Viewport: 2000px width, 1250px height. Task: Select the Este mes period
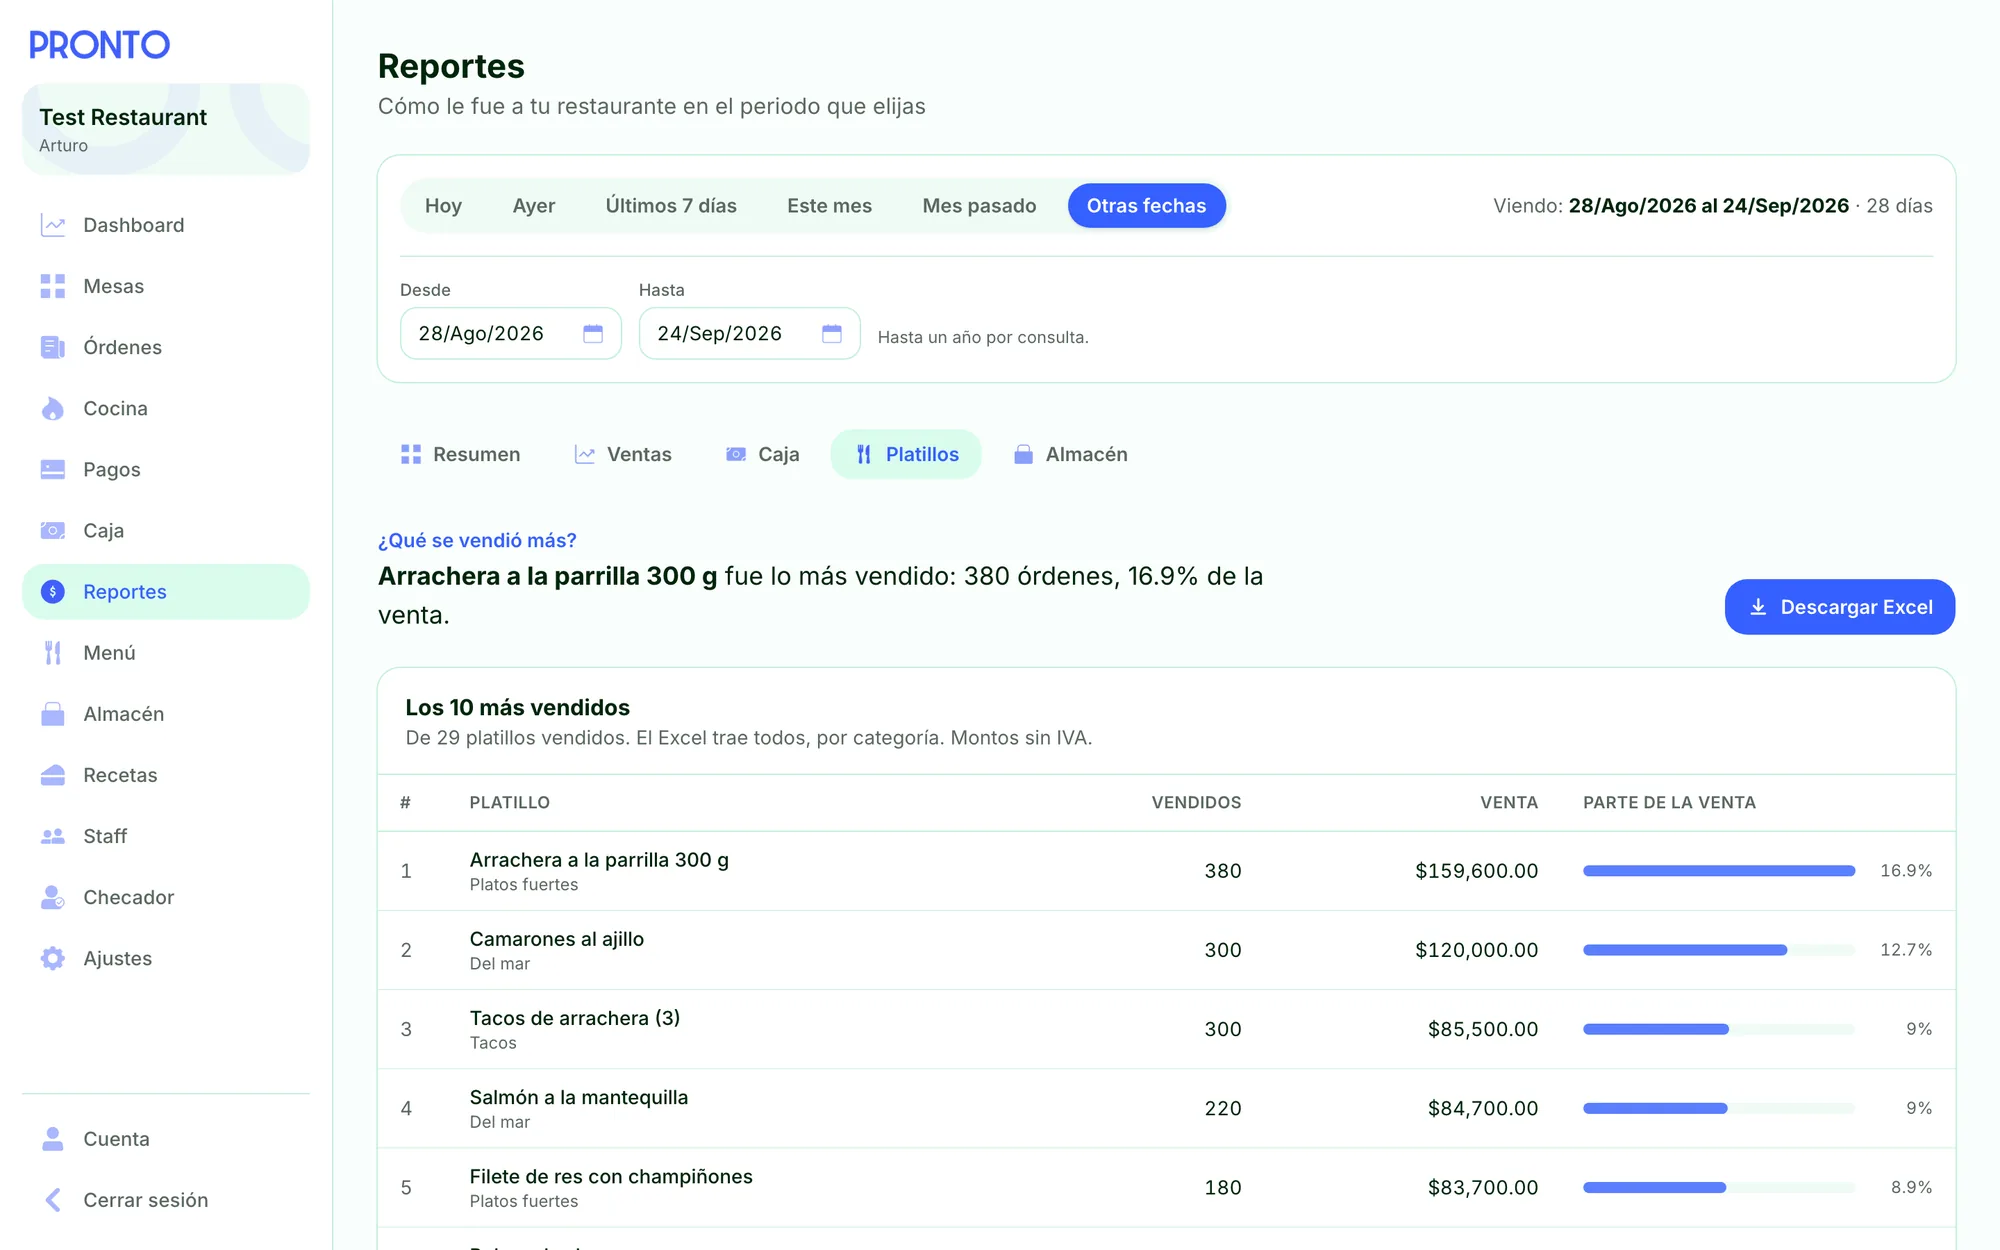(829, 205)
